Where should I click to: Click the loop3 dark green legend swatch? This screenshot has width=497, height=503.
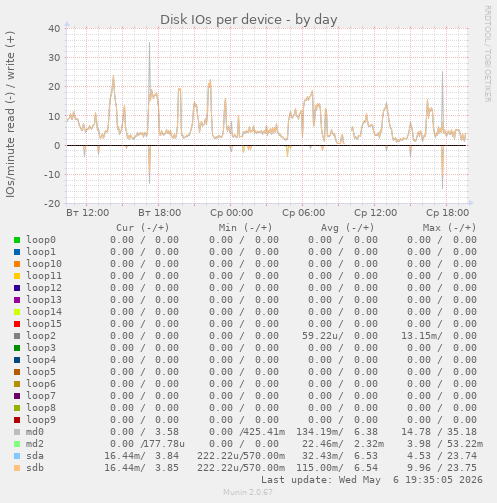coord(17,348)
